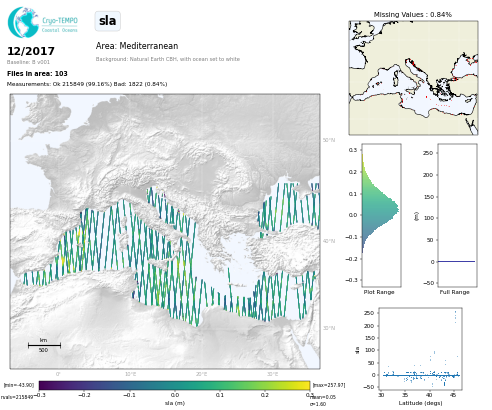Select the sla parameter badge
Viewport: 492px width, 410px height.
point(107,21)
